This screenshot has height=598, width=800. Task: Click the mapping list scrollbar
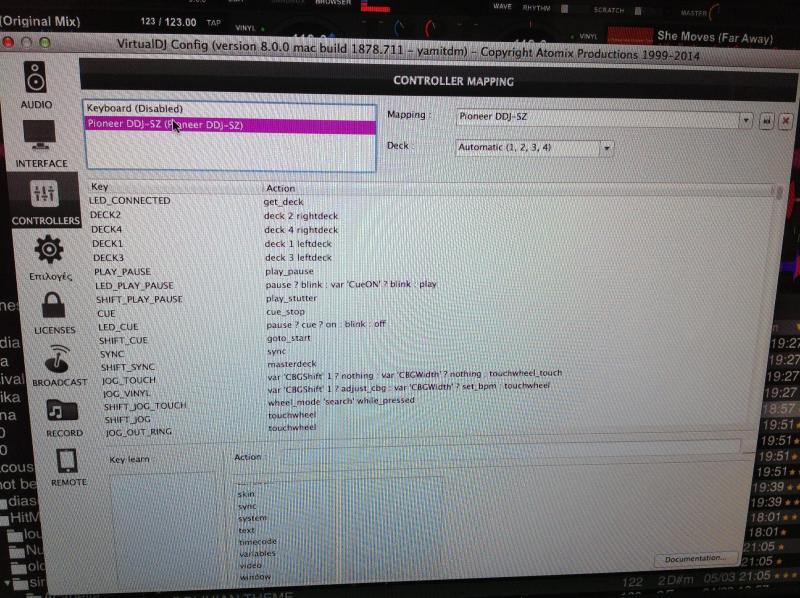tap(779, 193)
